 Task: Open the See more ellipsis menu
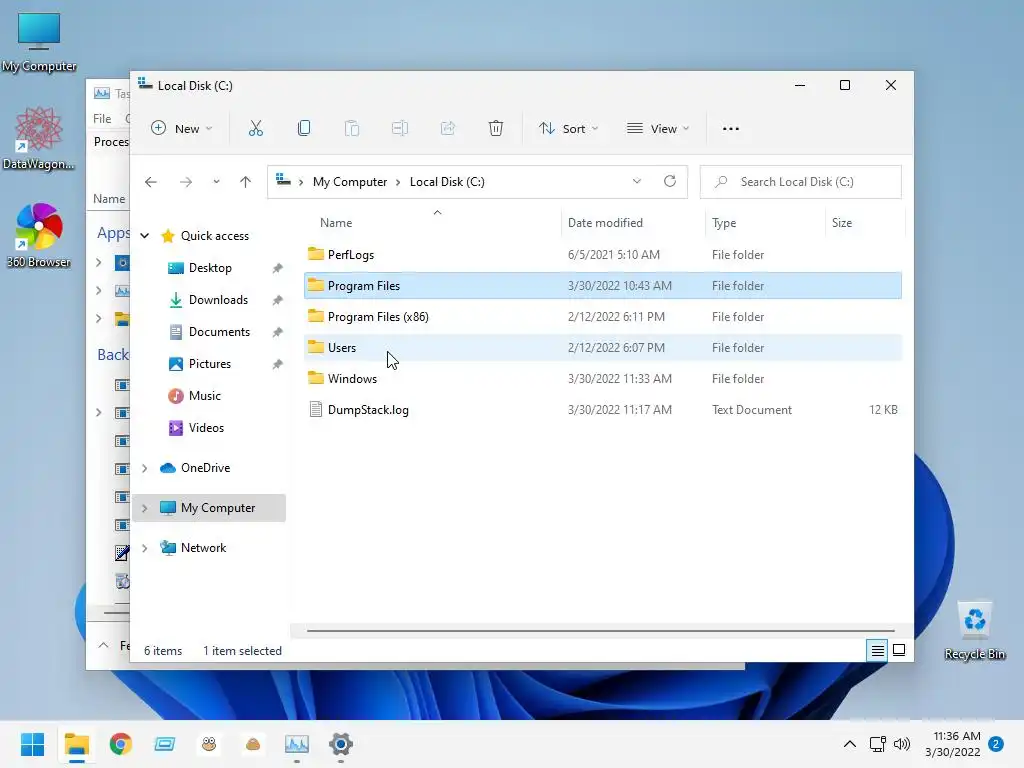(731, 129)
